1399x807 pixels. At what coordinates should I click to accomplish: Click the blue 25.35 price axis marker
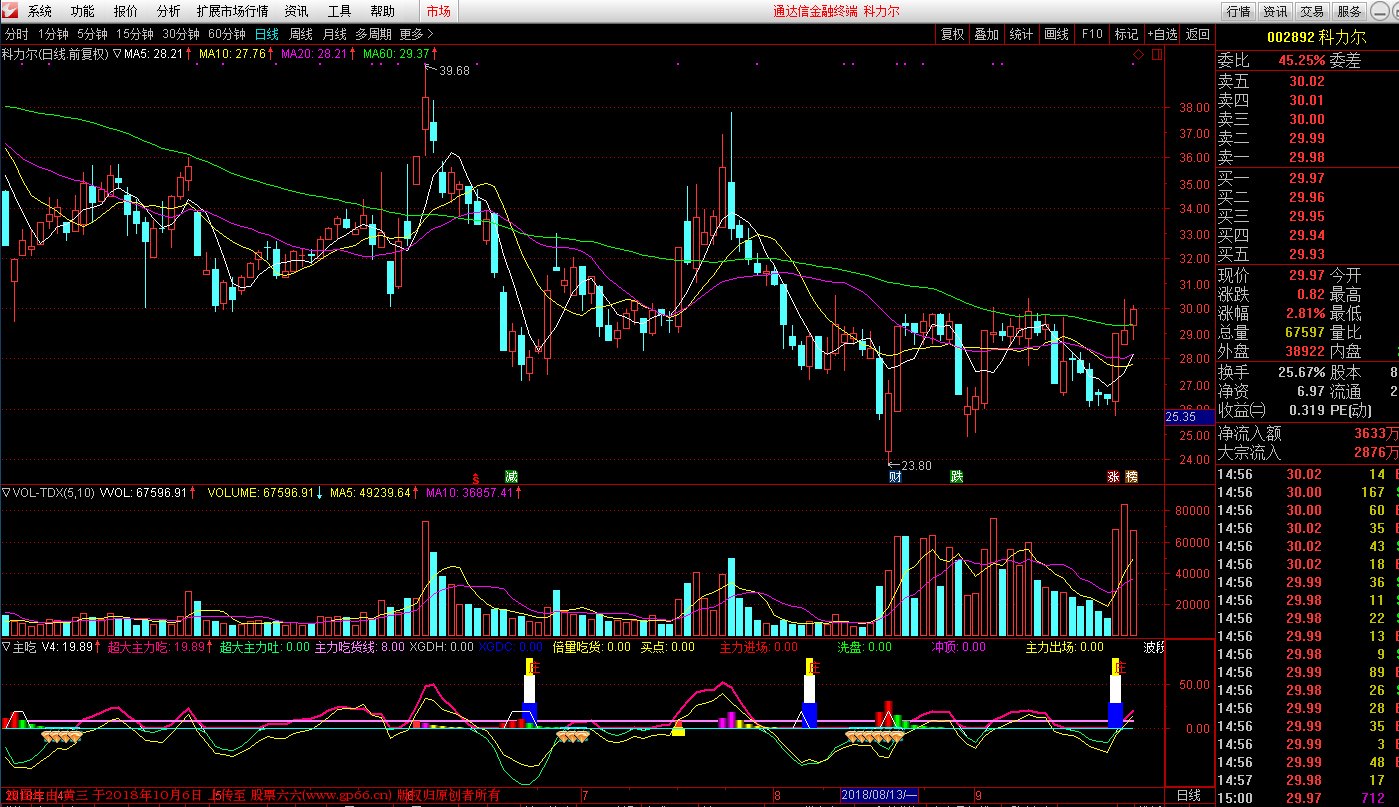(1190, 416)
